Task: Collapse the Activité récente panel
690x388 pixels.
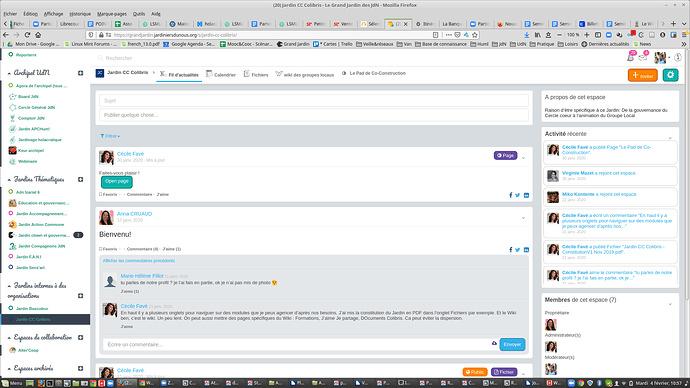Action: [670, 138]
